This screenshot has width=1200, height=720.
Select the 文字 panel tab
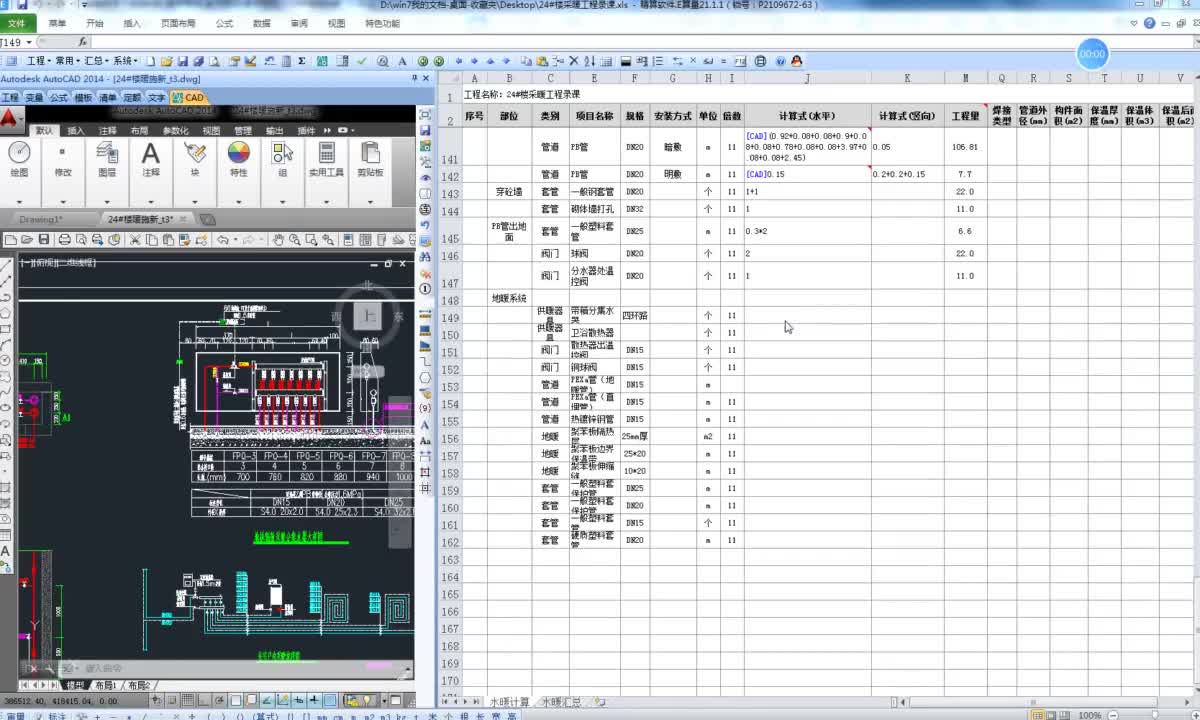coord(157,98)
